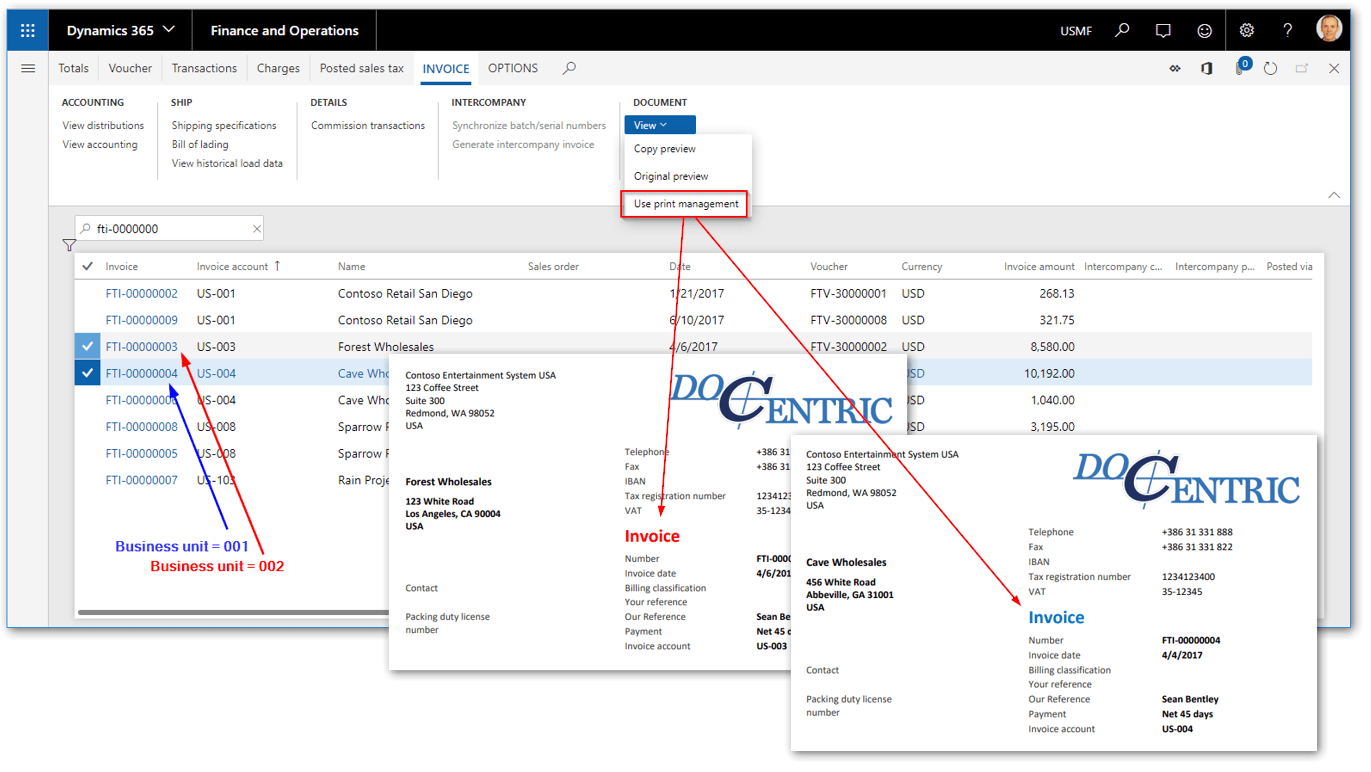This screenshot has height=772, width=1371.
Task: Click the search magnifier in top bar
Action: (x=1122, y=31)
